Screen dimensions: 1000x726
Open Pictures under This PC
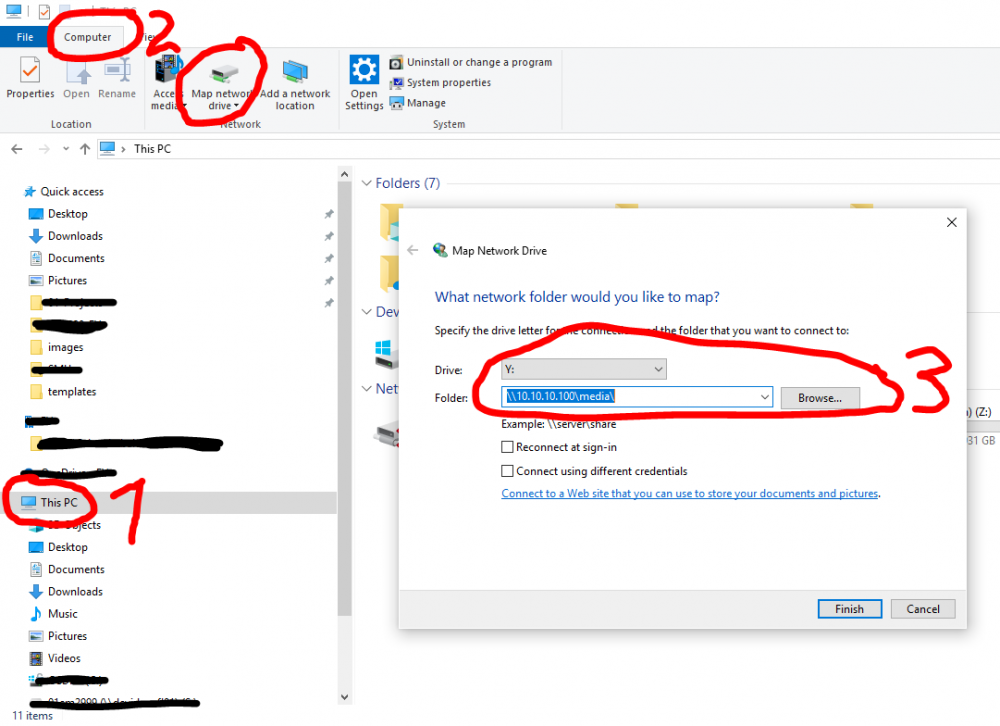click(59, 637)
